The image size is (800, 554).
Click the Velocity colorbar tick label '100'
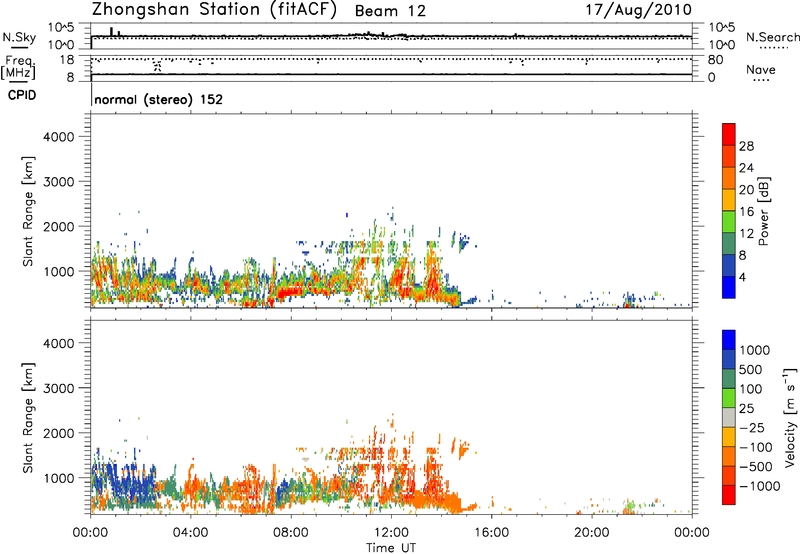point(751,389)
